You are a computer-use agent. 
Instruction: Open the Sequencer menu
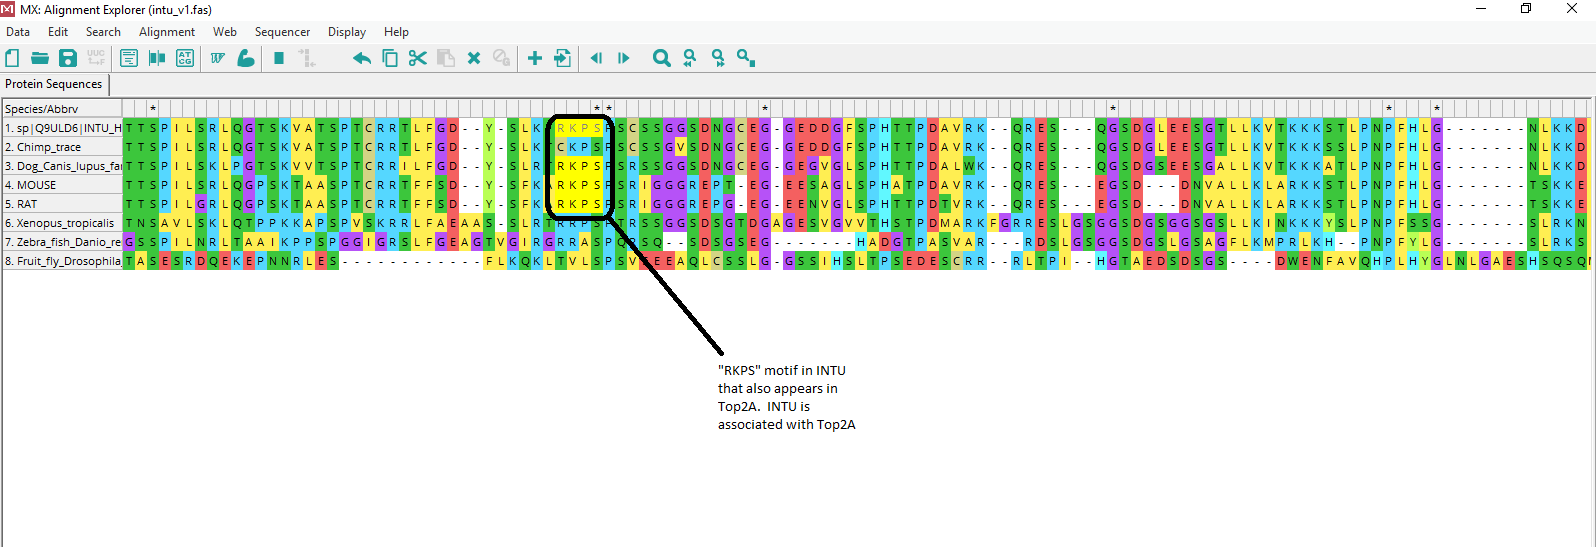(282, 32)
